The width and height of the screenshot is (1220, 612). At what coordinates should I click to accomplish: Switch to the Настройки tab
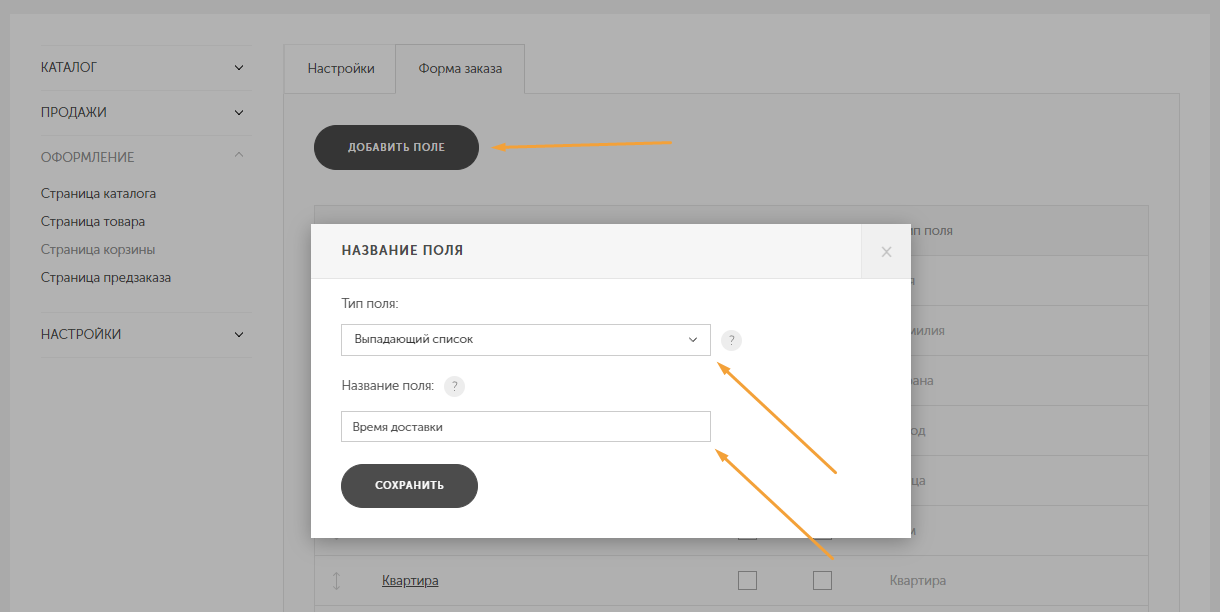pos(341,69)
